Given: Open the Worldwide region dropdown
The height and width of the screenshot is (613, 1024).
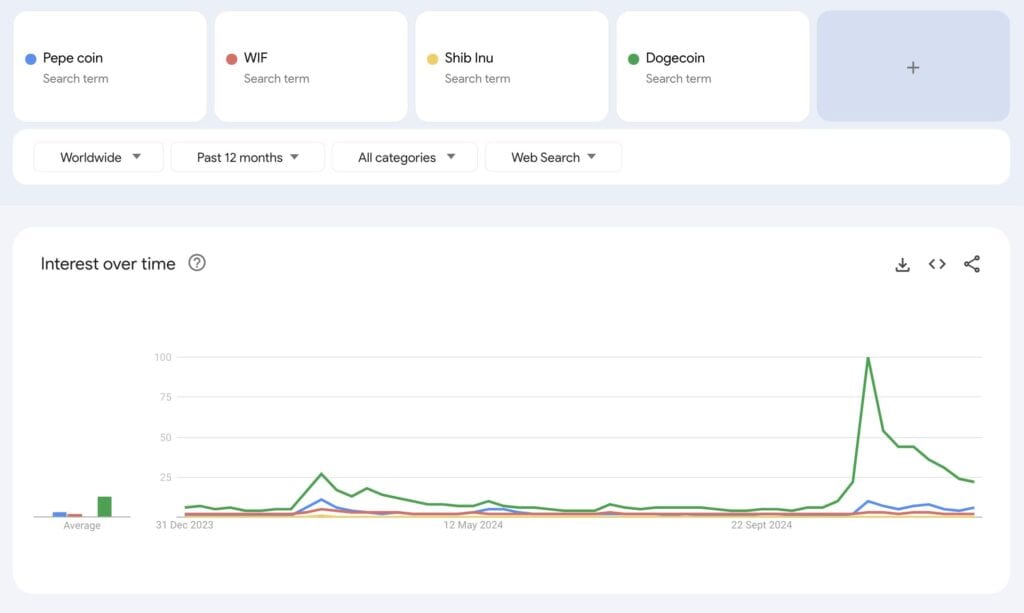Looking at the screenshot, I should point(98,157).
